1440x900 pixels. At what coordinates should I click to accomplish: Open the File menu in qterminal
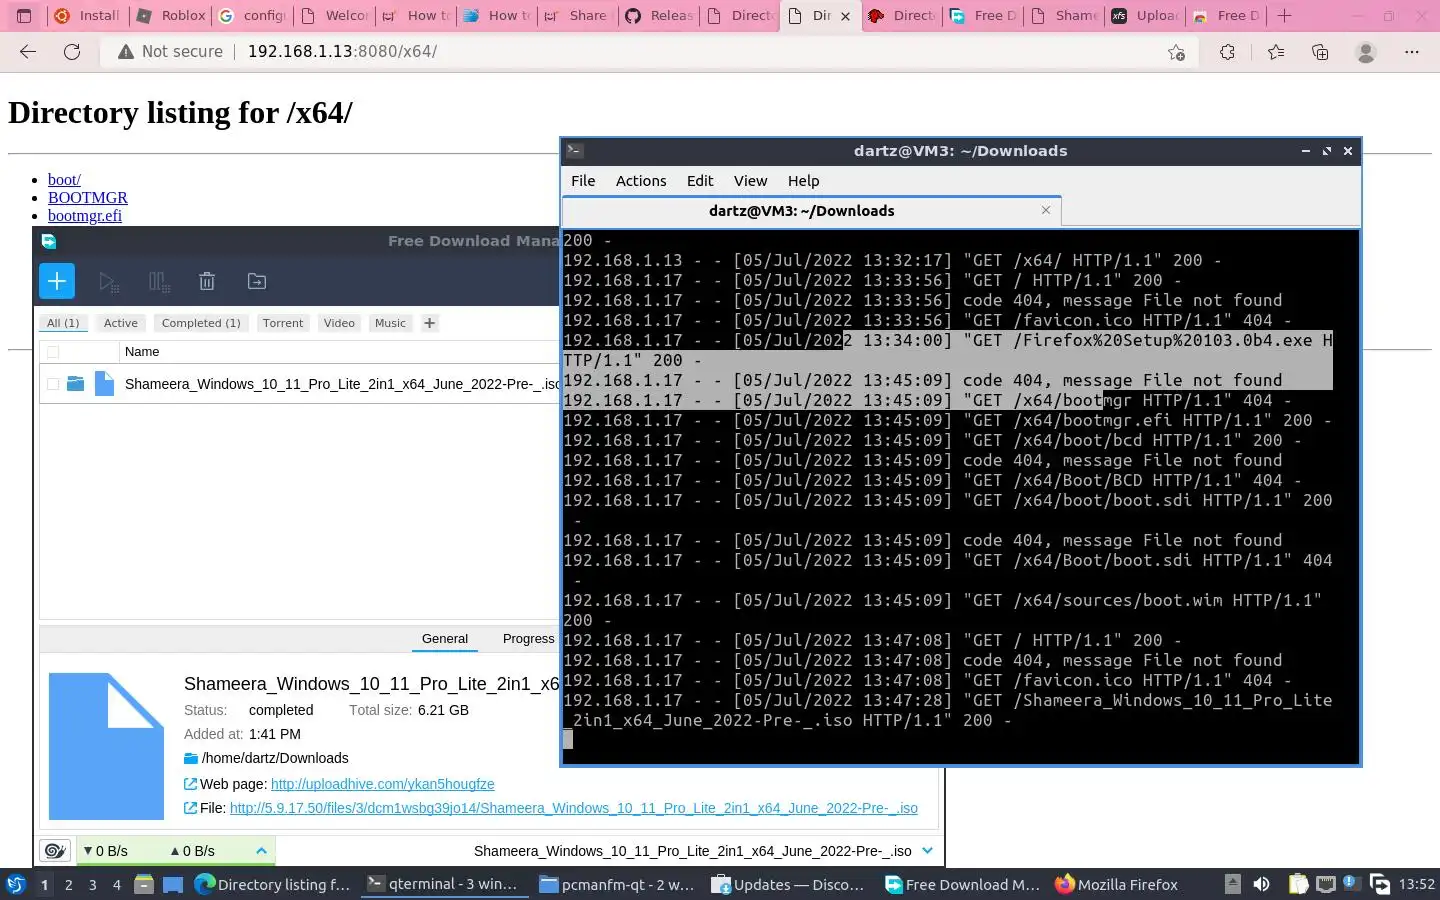tap(583, 181)
